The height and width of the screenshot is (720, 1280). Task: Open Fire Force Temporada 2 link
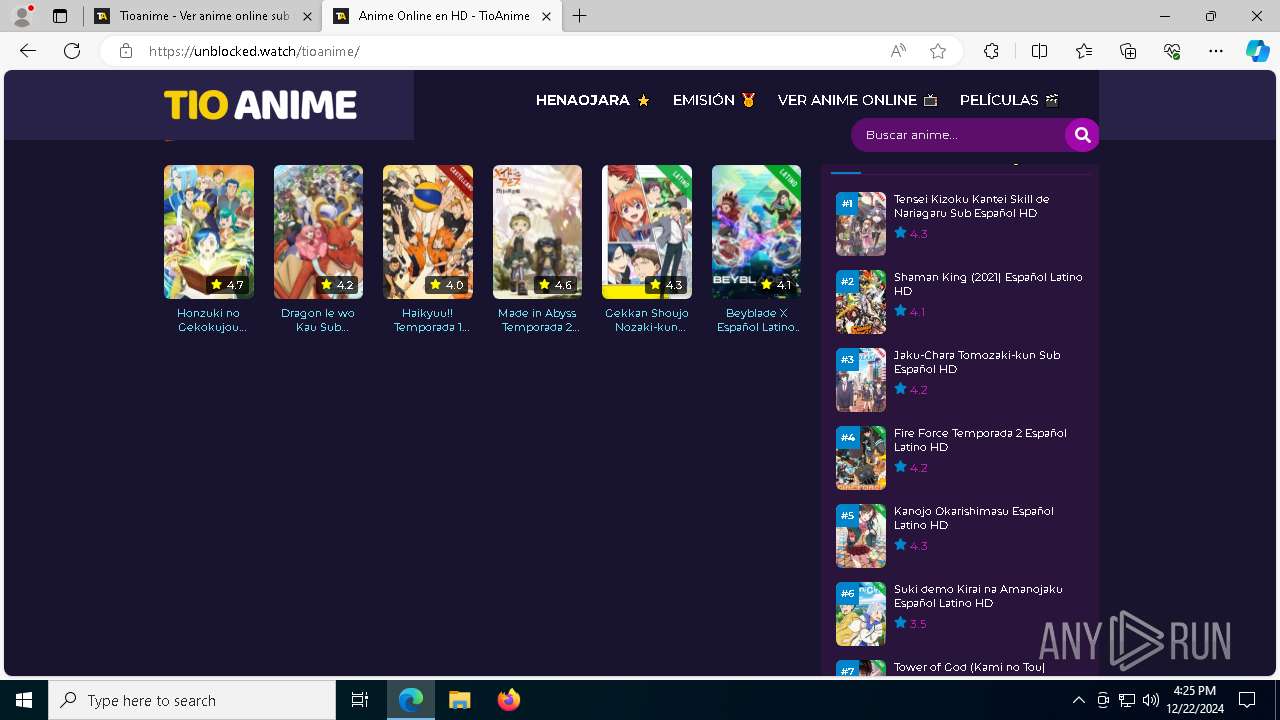point(980,440)
